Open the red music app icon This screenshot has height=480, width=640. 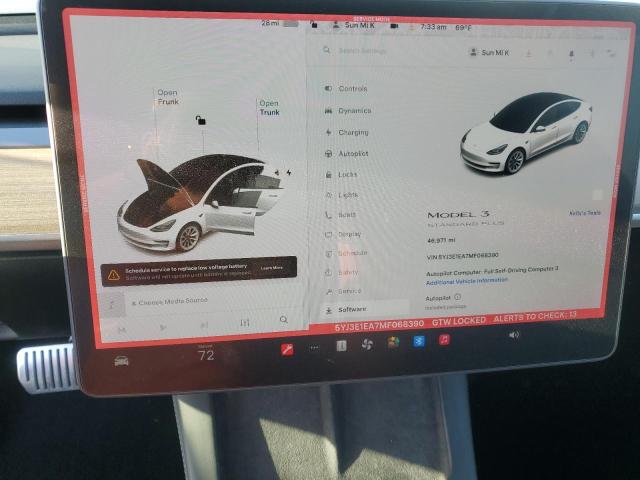(x=444, y=339)
